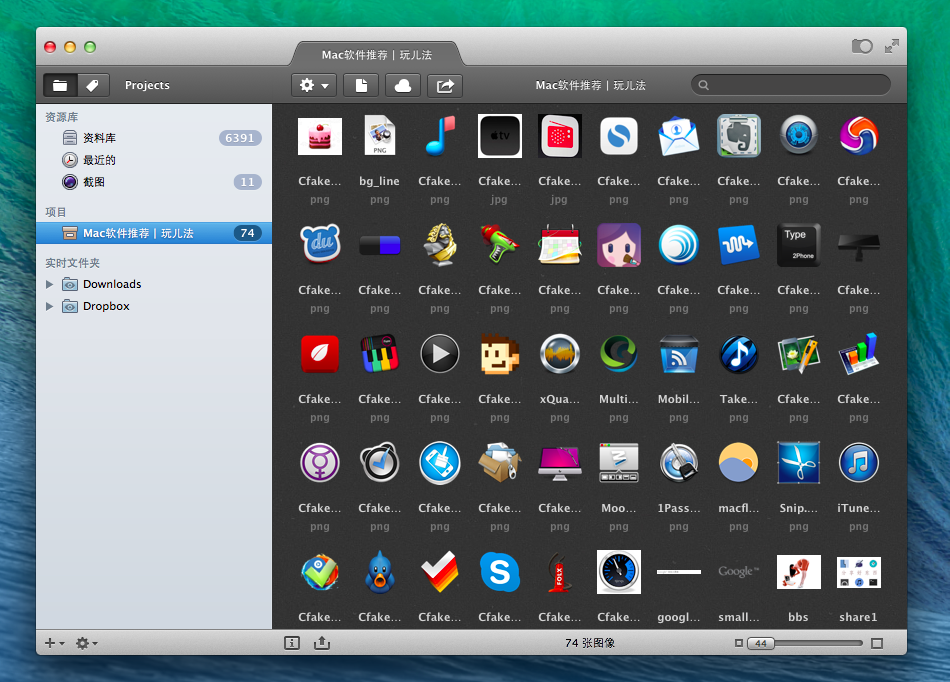Select the bar chart icon thumbnail

click(859, 354)
